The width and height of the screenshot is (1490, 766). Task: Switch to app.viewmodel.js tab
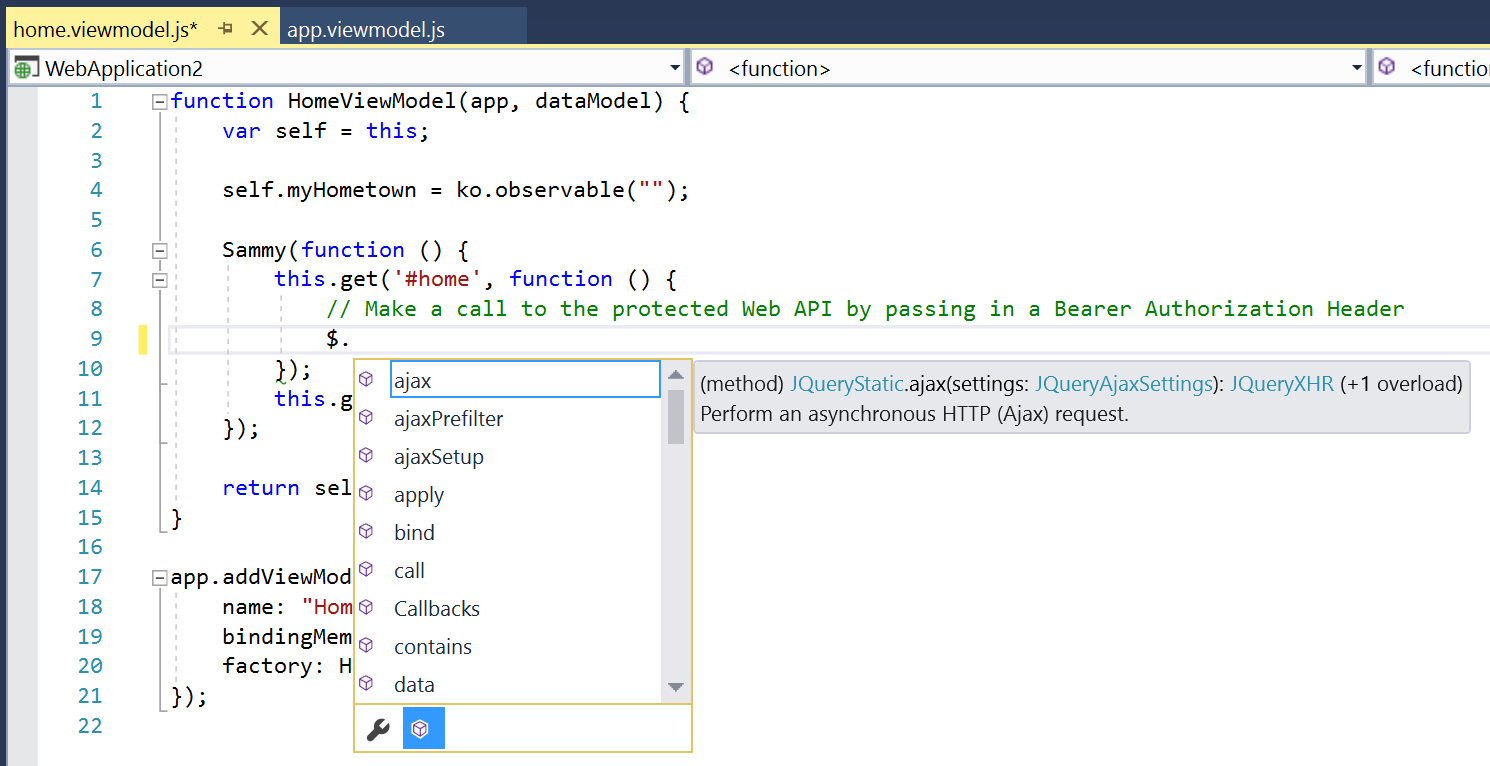366,30
